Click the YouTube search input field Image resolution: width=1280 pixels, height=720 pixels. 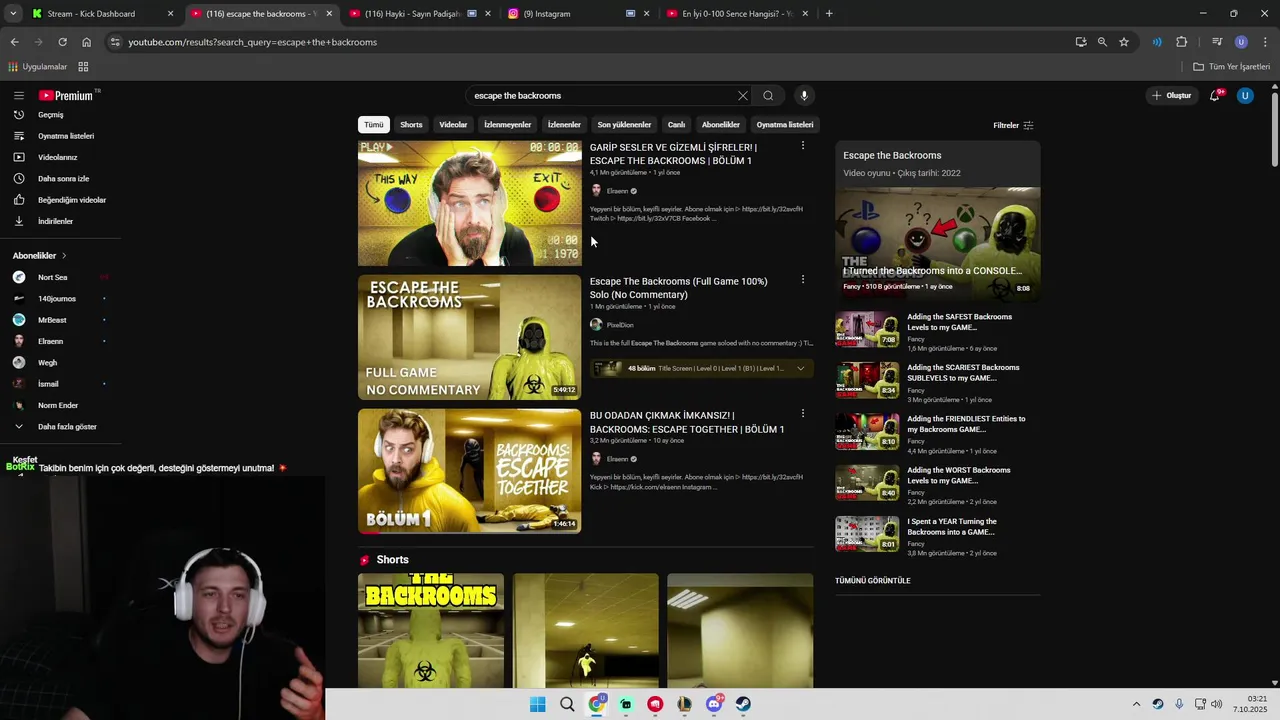pyautogui.click(x=600, y=96)
